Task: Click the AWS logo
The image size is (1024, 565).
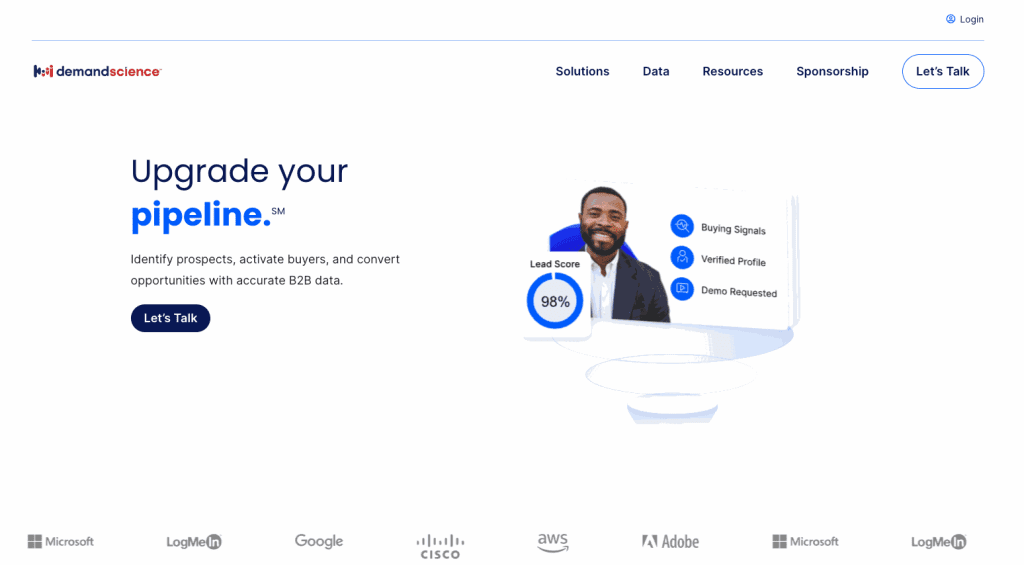Action: tap(552, 542)
